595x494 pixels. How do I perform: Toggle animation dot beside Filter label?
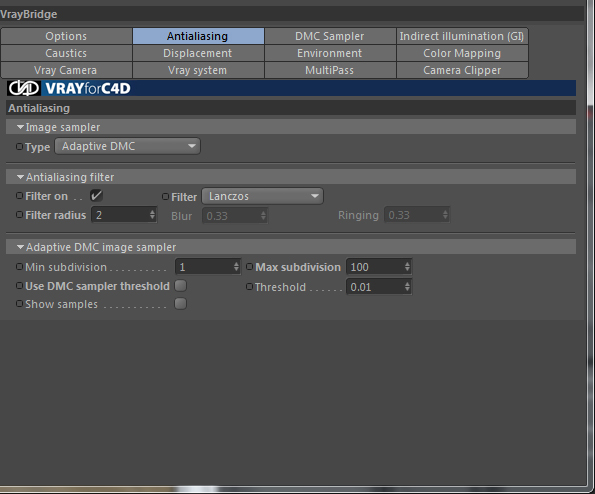[x=165, y=197]
